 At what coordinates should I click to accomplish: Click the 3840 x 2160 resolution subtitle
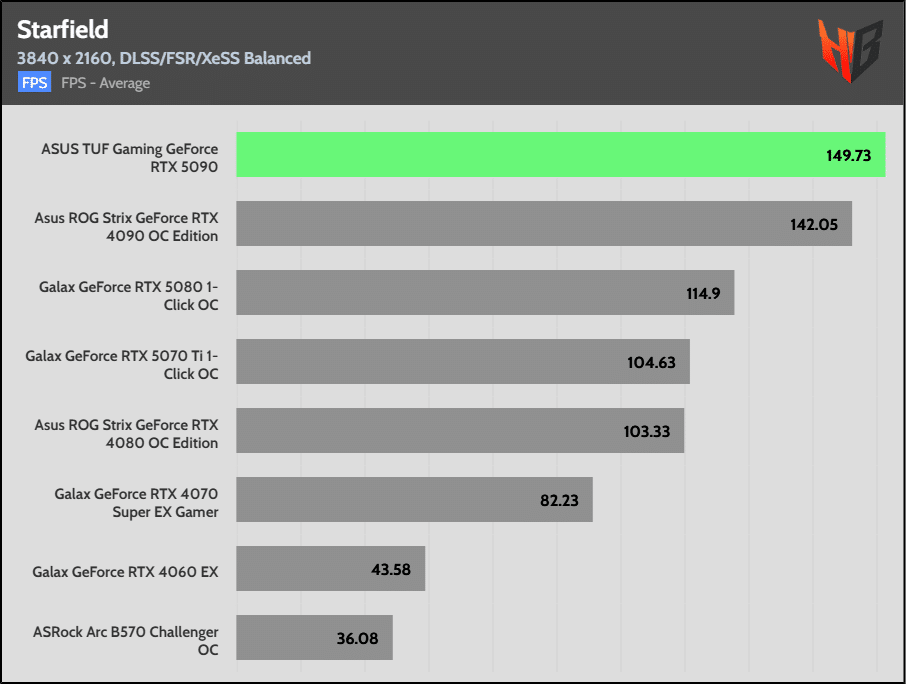click(164, 58)
